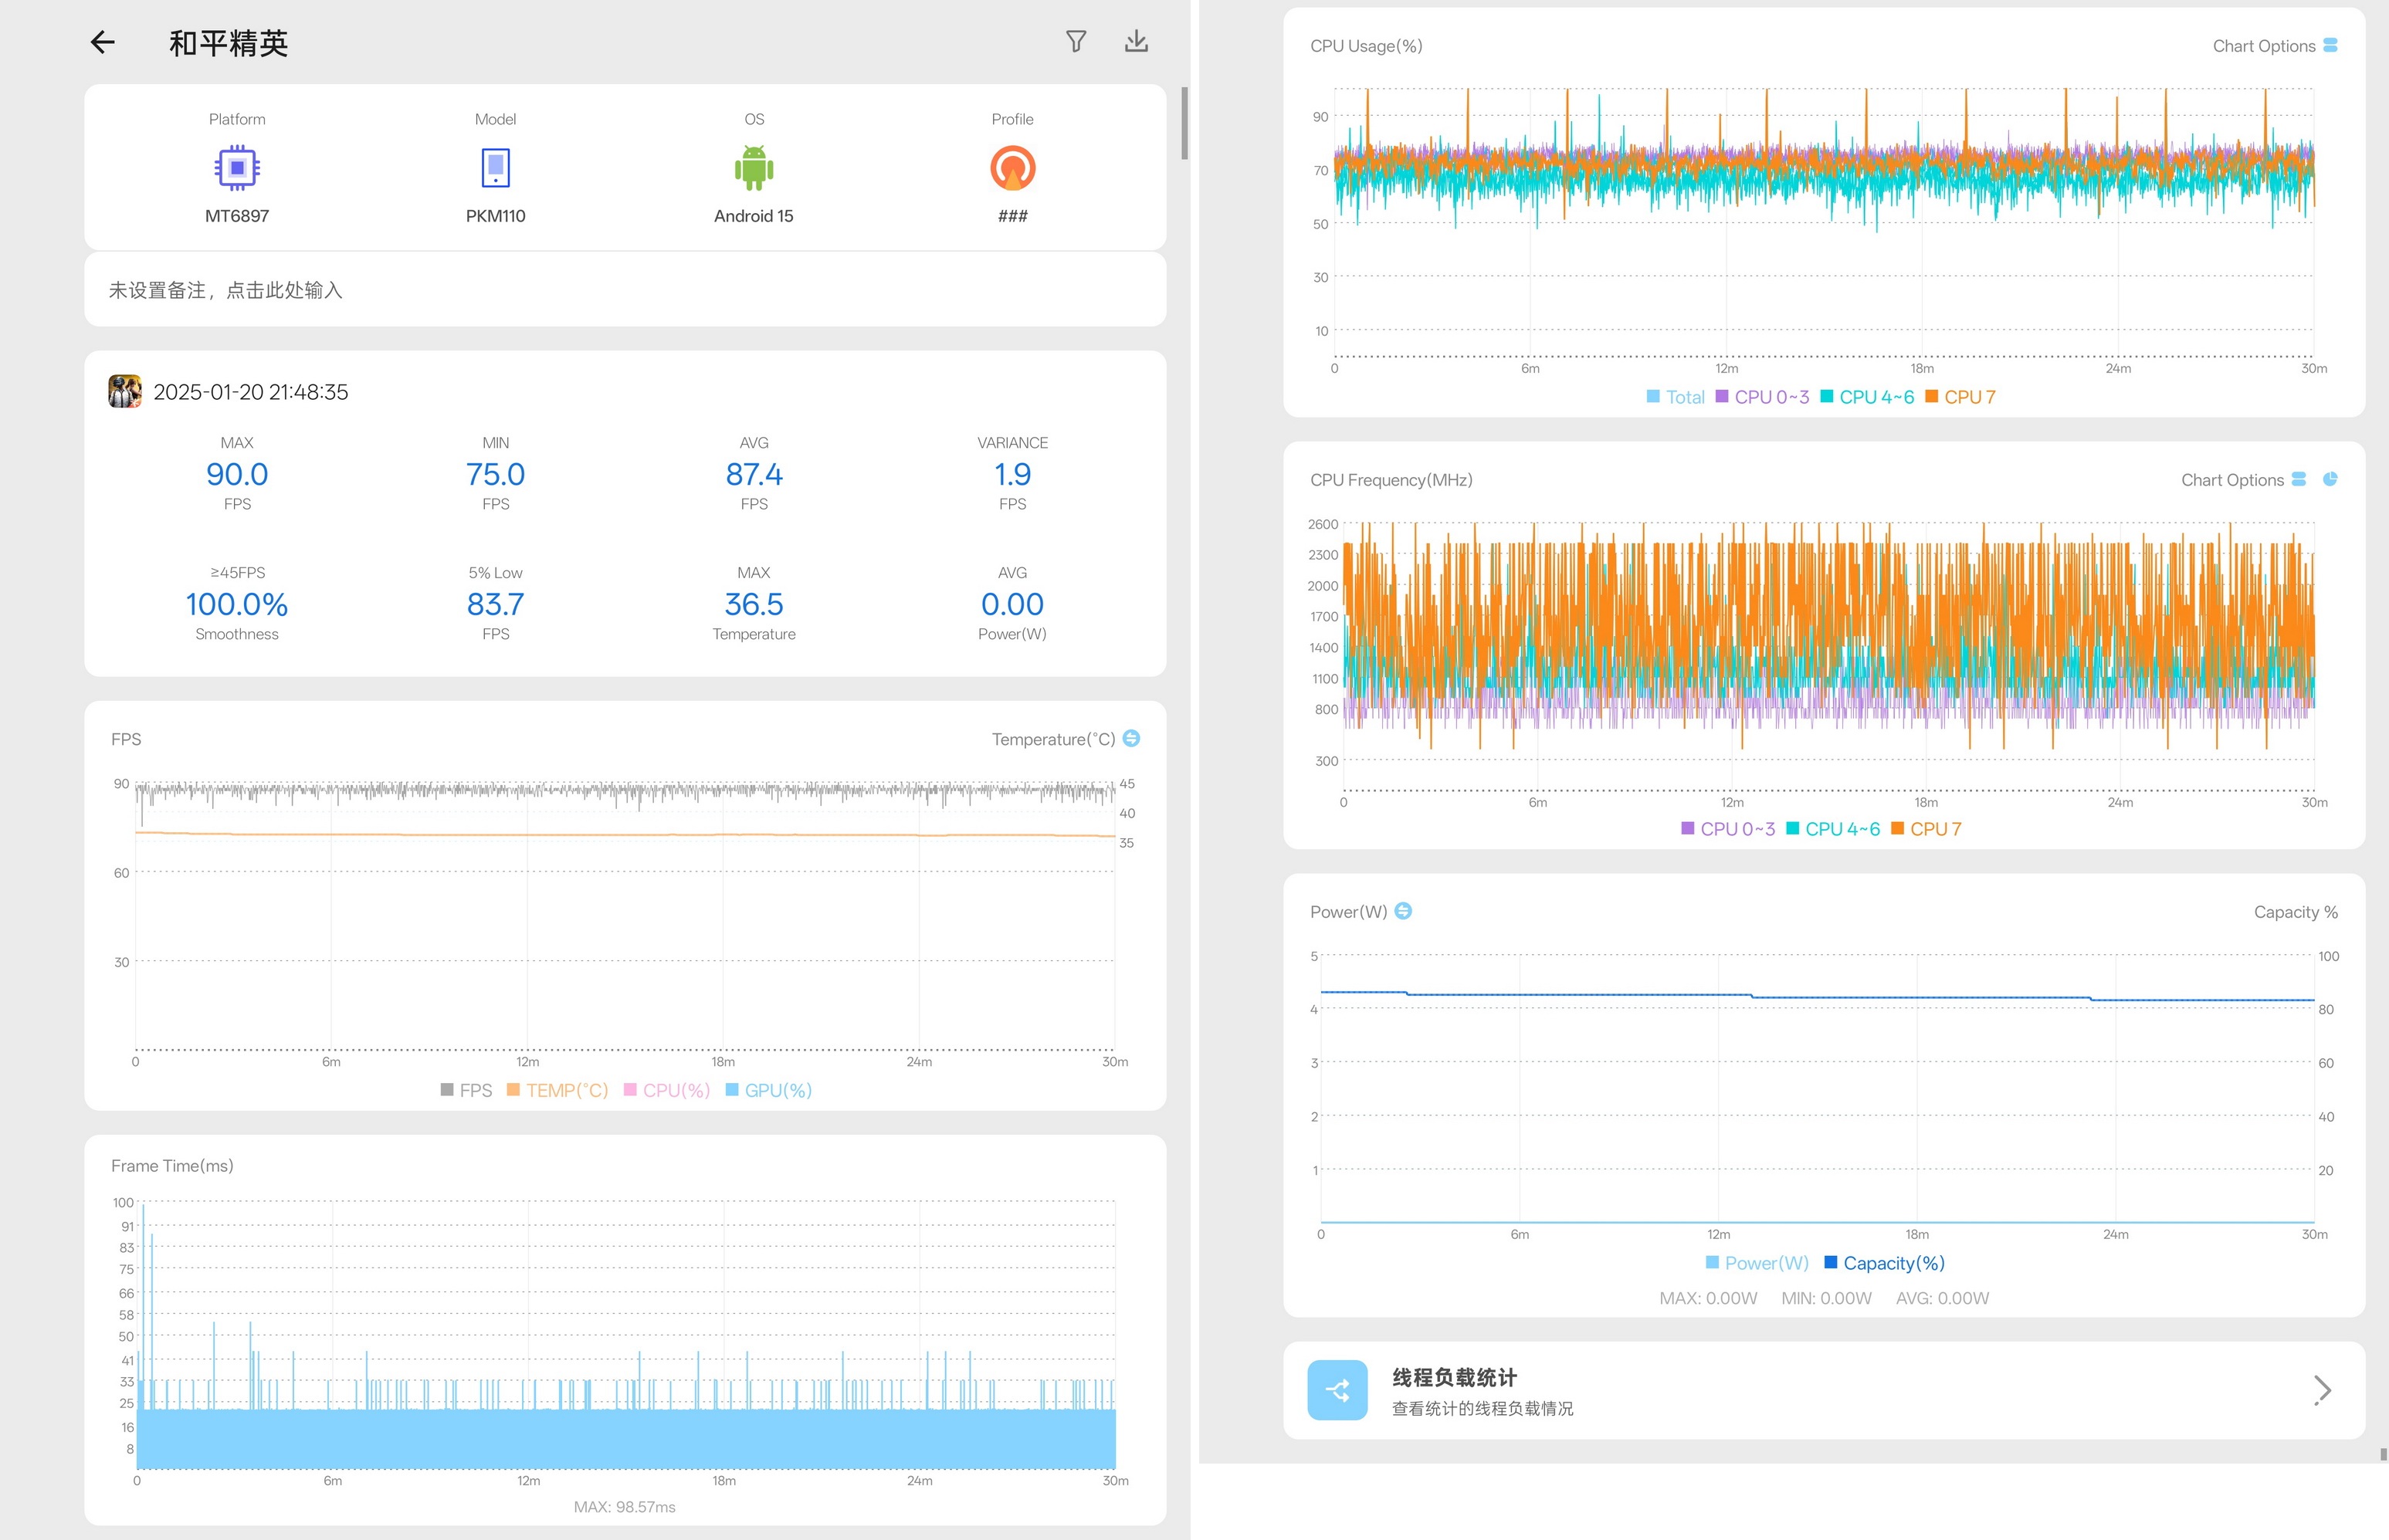This screenshot has width=2389, height=1540.
Task: Toggle CPU 7 in CPU Frequency legend
Action: tap(1926, 829)
